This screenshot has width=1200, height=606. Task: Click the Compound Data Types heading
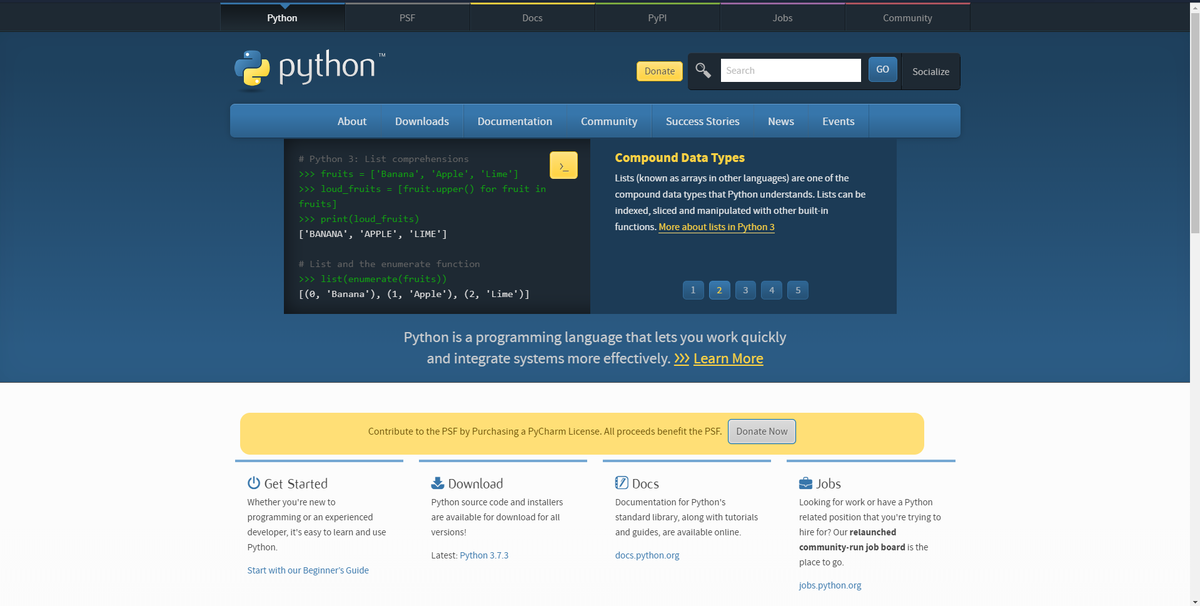[680, 157]
